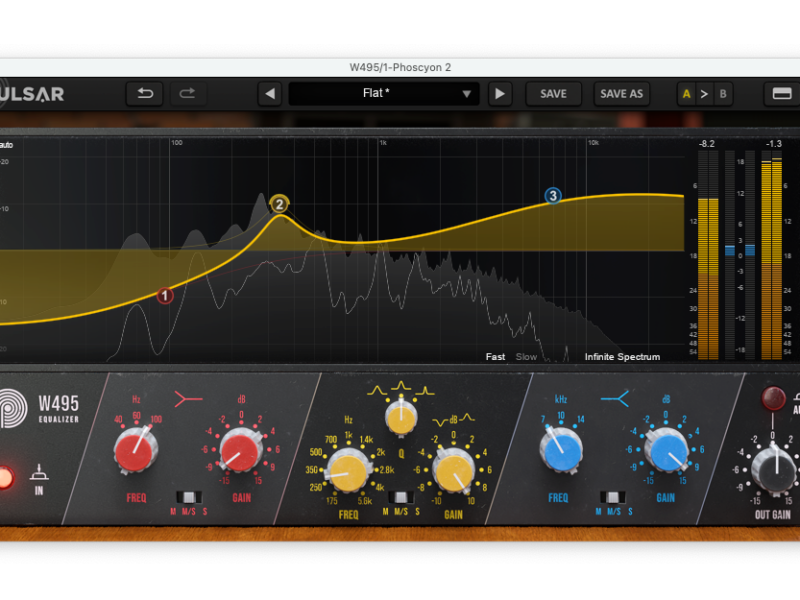Toggle the Infinite Spectrum option

[622, 357]
